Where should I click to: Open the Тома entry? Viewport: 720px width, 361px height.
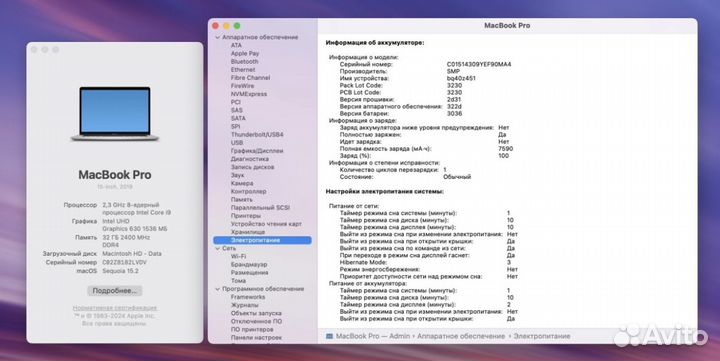coord(238,281)
